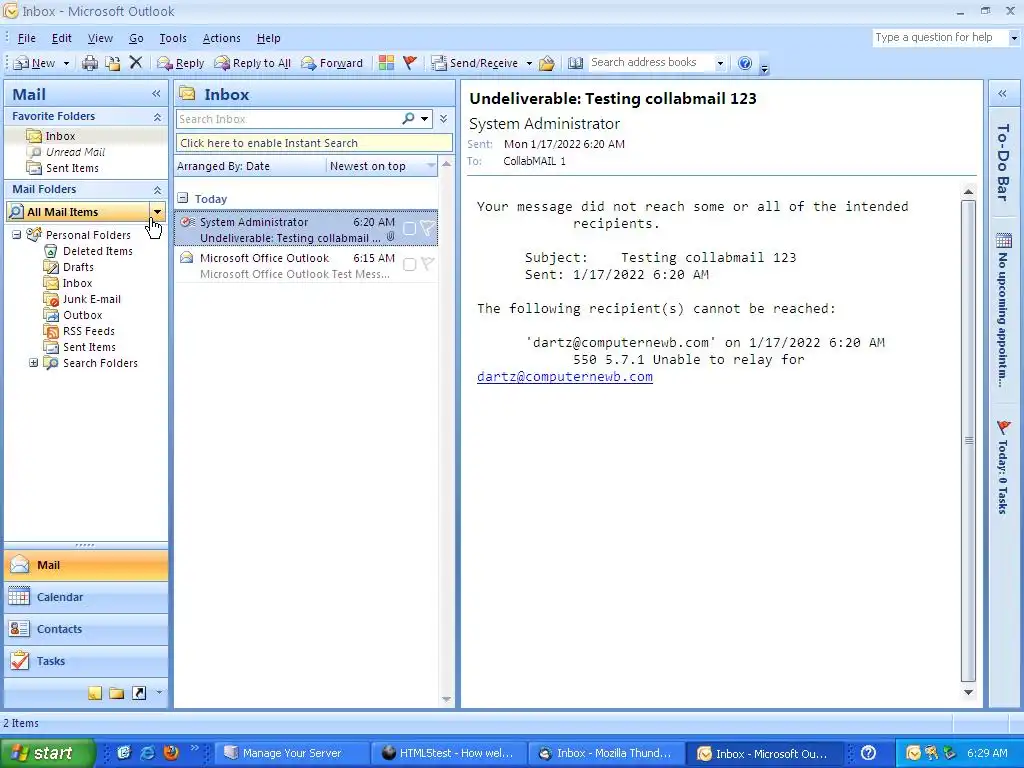This screenshot has height=768, width=1024.
Task: Click the Inbox search magnifier icon
Action: coord(408,119)
